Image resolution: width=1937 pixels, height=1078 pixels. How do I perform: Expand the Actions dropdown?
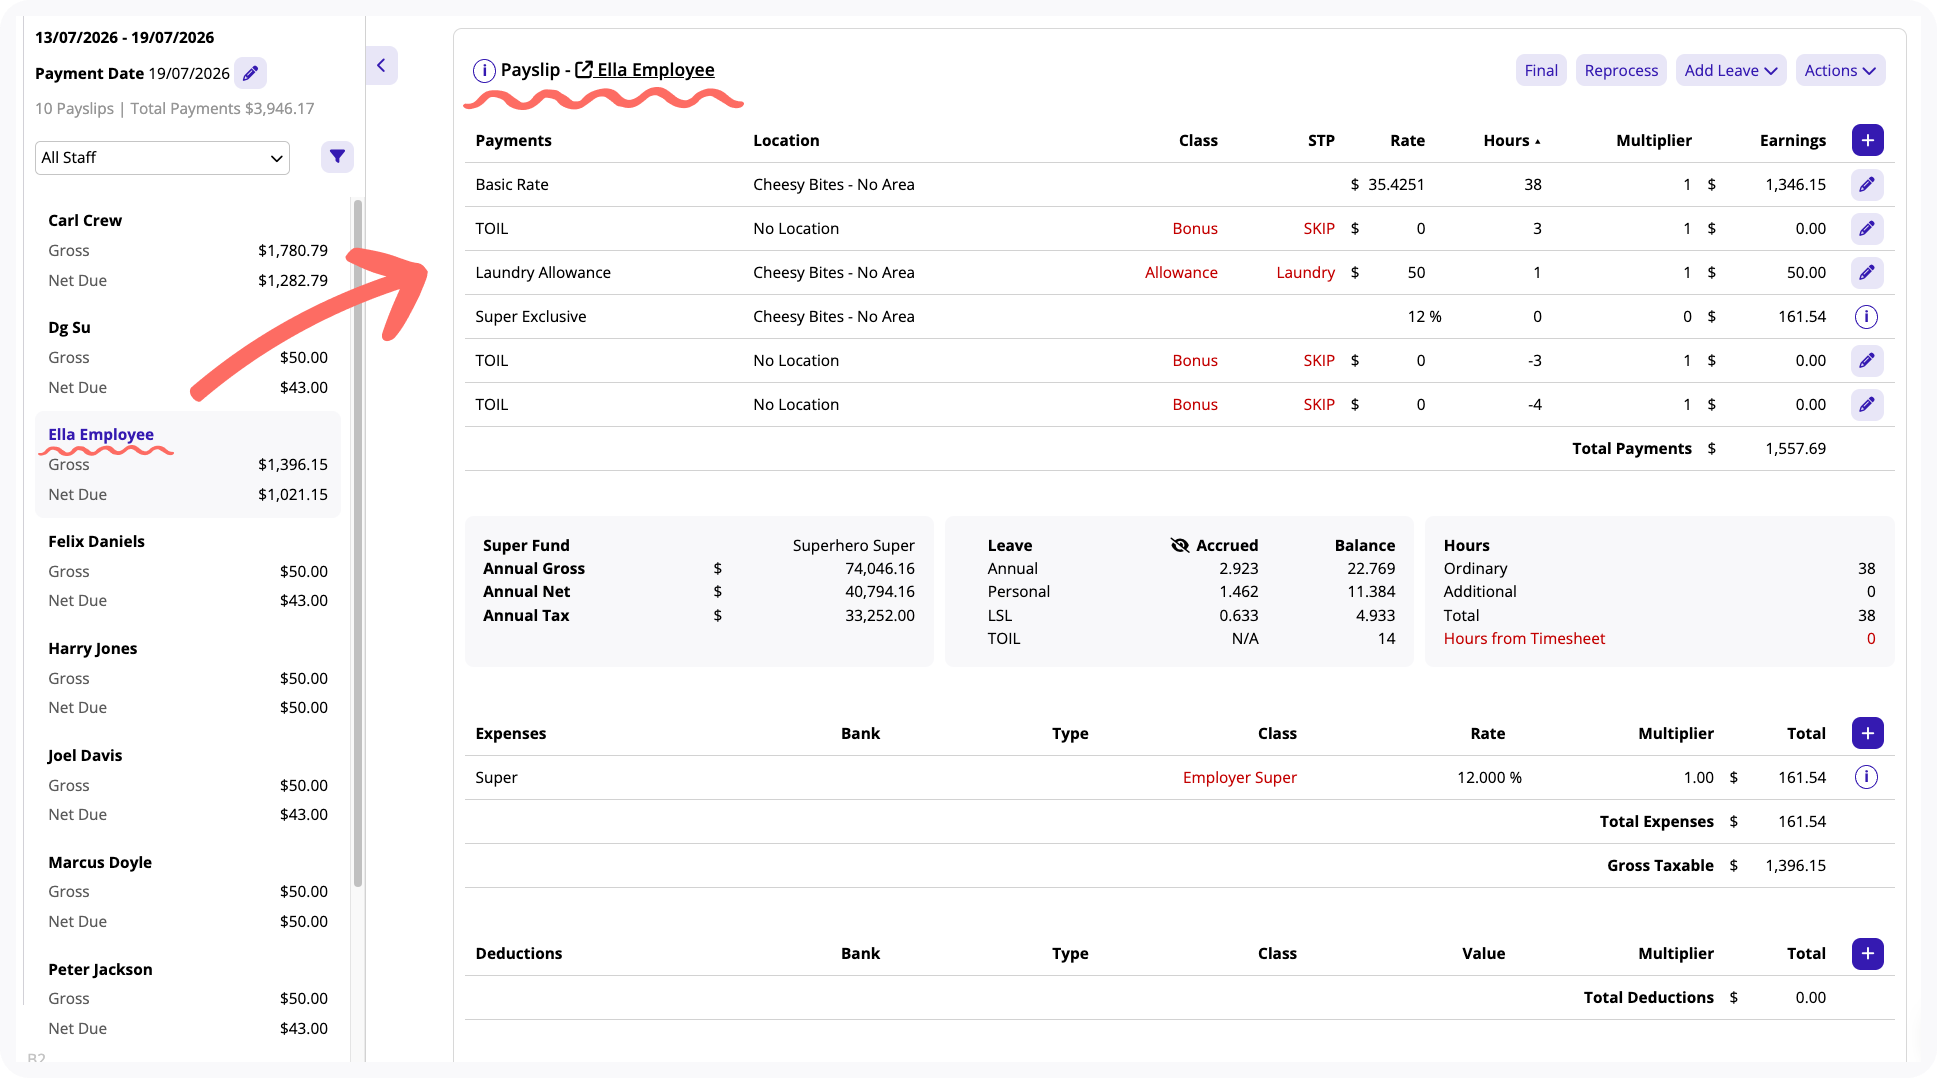point(1840,70)
